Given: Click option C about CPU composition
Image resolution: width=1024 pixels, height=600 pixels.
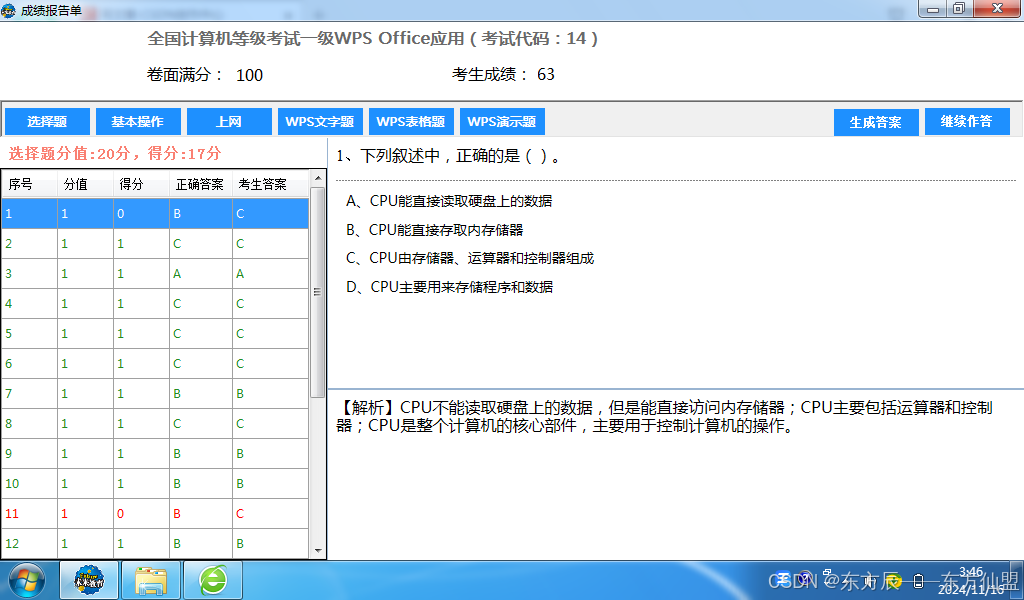Looking at the screenshot, I should (470, 258).
